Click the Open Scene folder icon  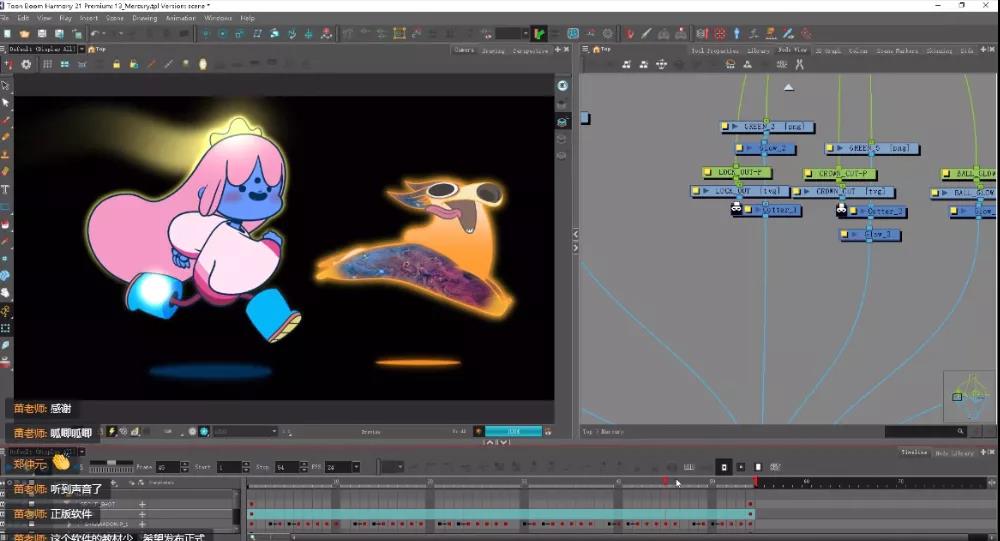24,34
